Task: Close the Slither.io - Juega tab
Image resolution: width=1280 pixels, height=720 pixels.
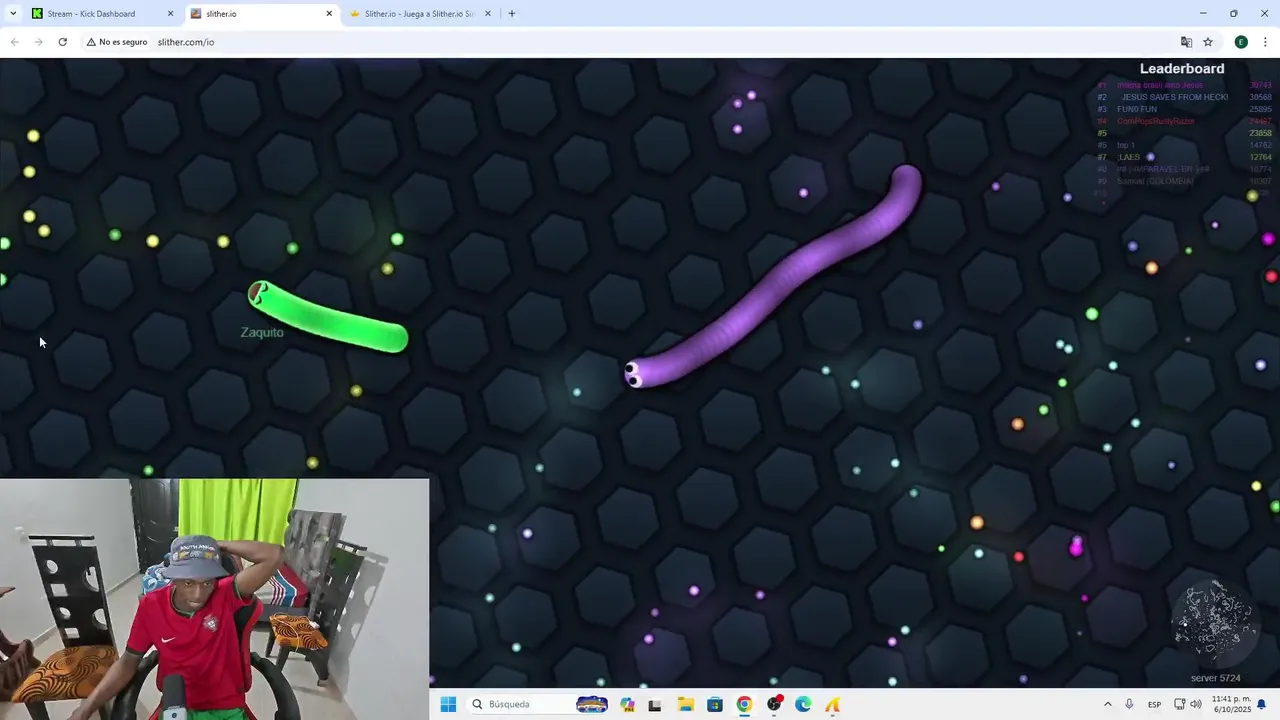Action: (x=488, y=14)
